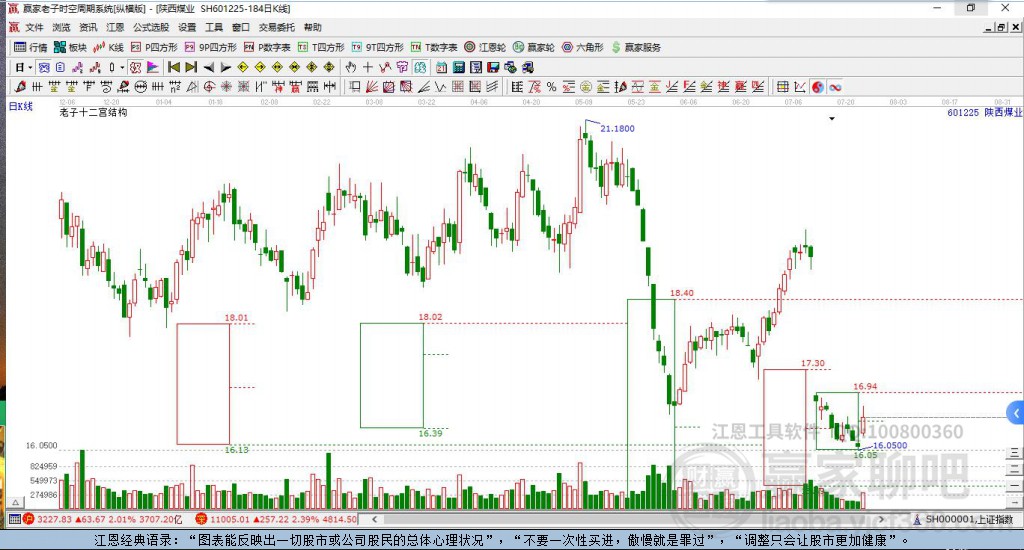Select the snowflake radial lines tool
The image size is (1024, 550).
tap(225, 87)
